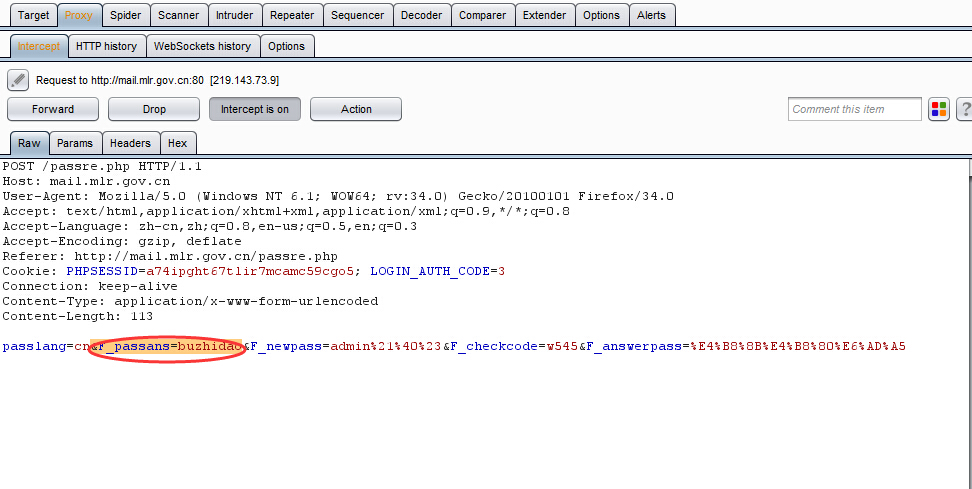Switch to the Repeater tab
The width and height of the screenshot is (972, 489).
pyautogui.click(x=292, y=15)
